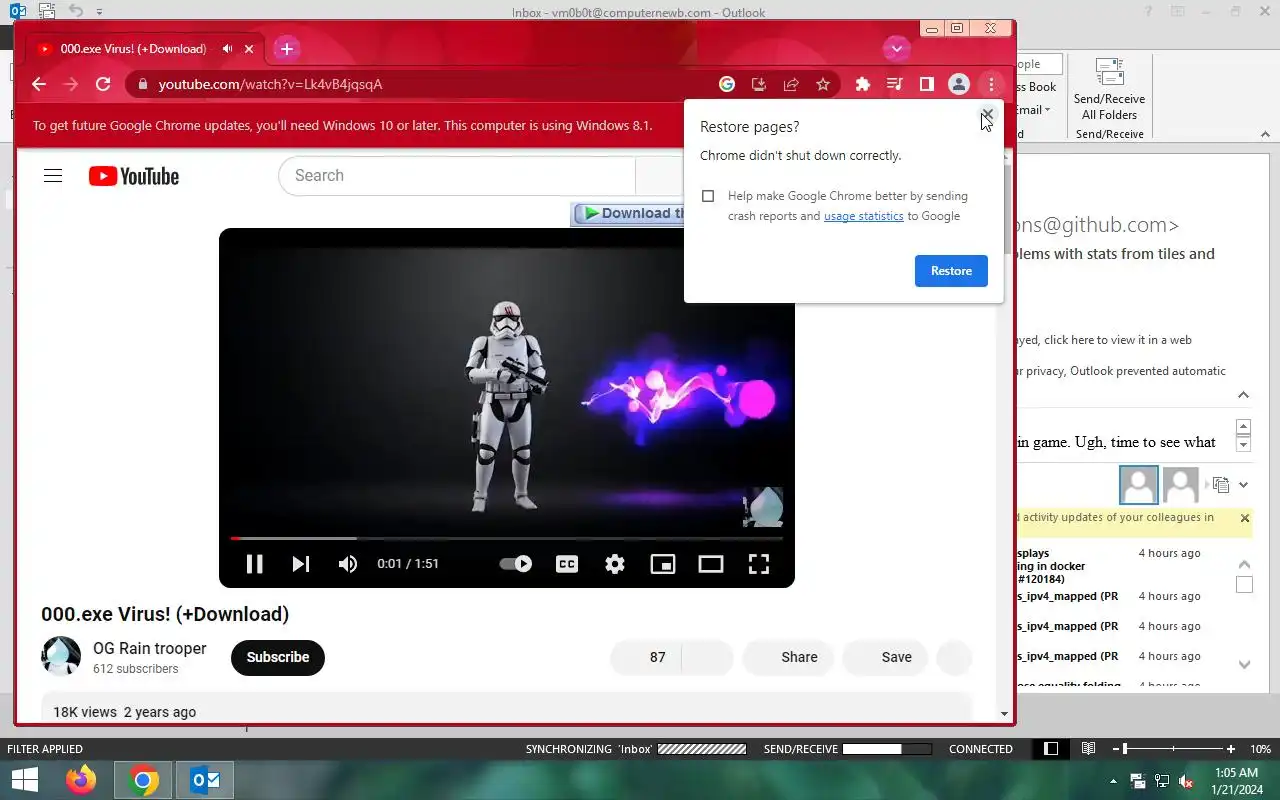Mute the tab via the tab speaker icon
1280x800 pixels.
coord(228,49)
